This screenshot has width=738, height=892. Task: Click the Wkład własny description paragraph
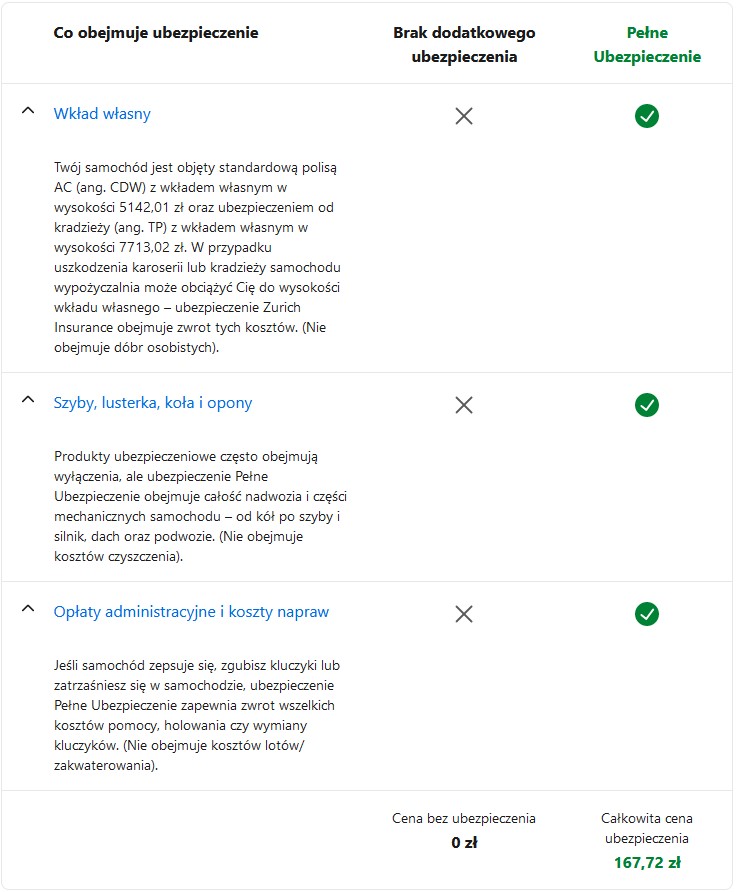pos(197,257)
